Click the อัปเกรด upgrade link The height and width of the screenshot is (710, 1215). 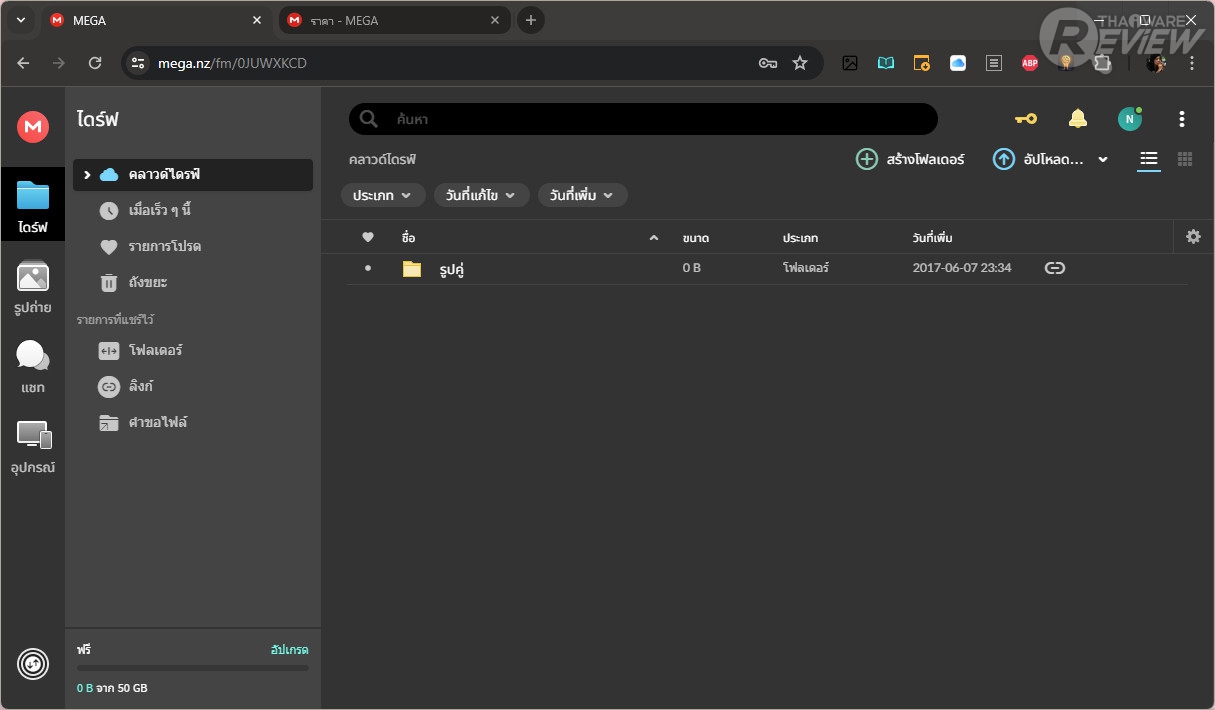[x=289, y=650]
